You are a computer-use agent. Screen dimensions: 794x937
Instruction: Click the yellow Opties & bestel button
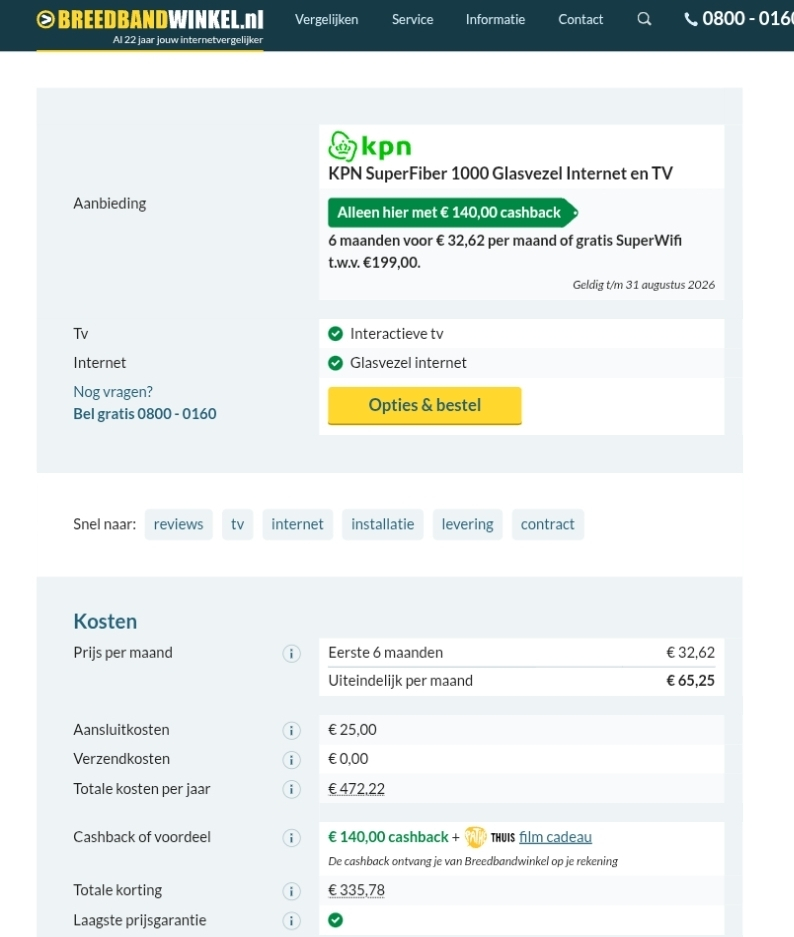click(425, 406)
